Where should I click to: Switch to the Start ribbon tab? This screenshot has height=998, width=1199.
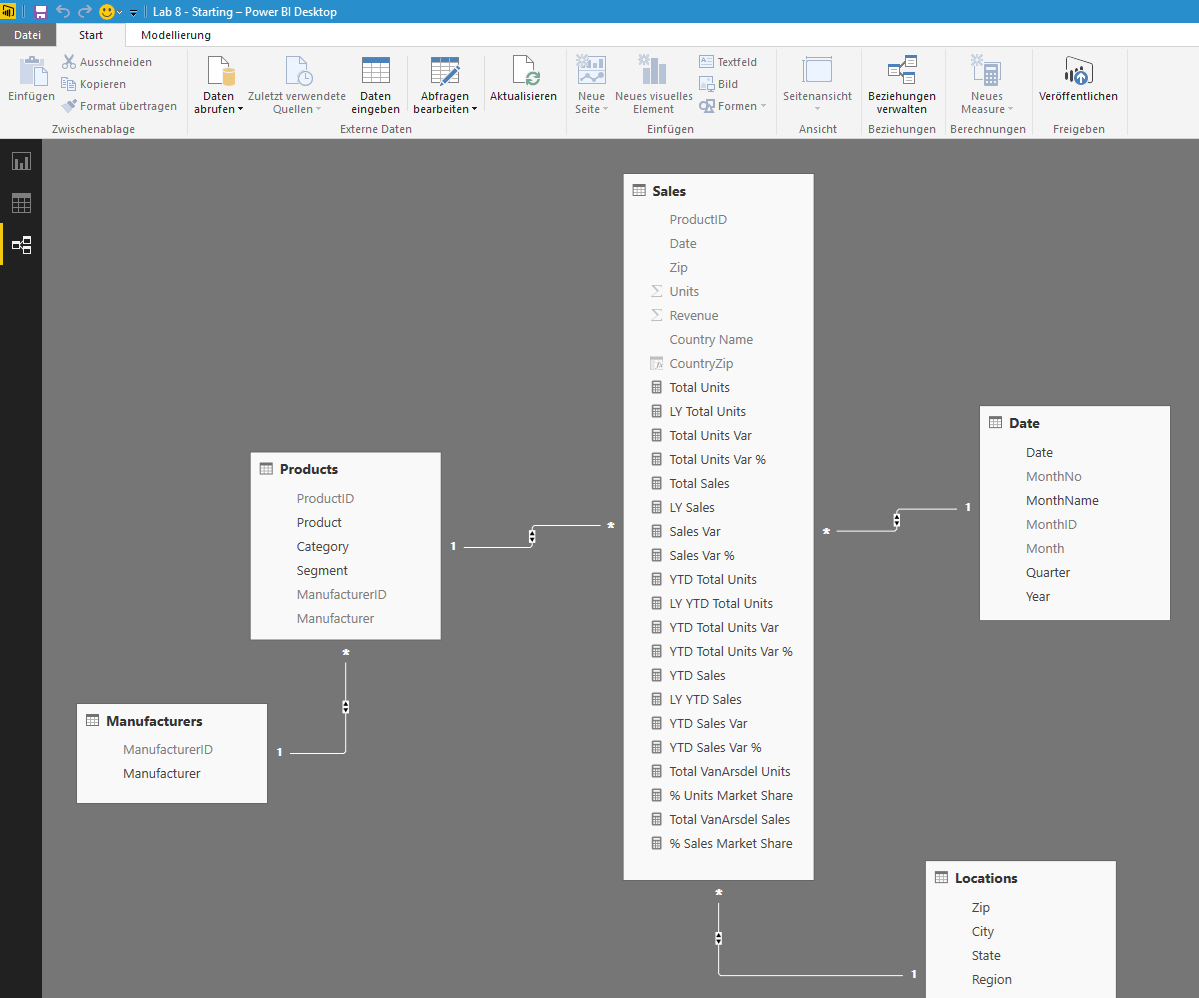90,34
